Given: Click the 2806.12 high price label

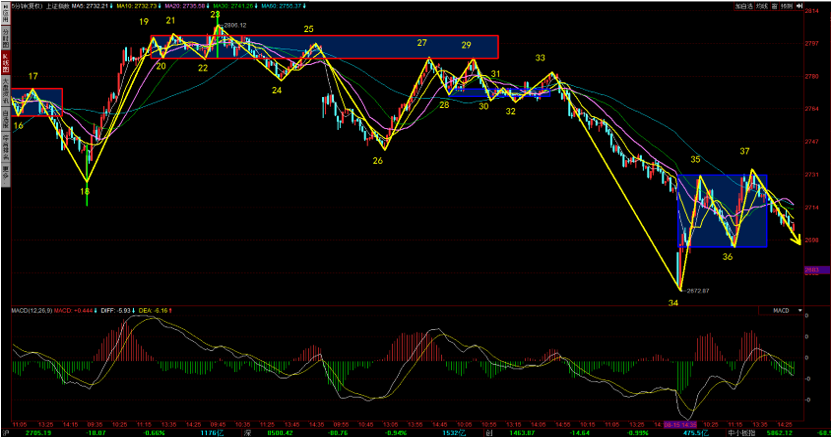Looking at the screenshot, I should (x=232, y=25).
